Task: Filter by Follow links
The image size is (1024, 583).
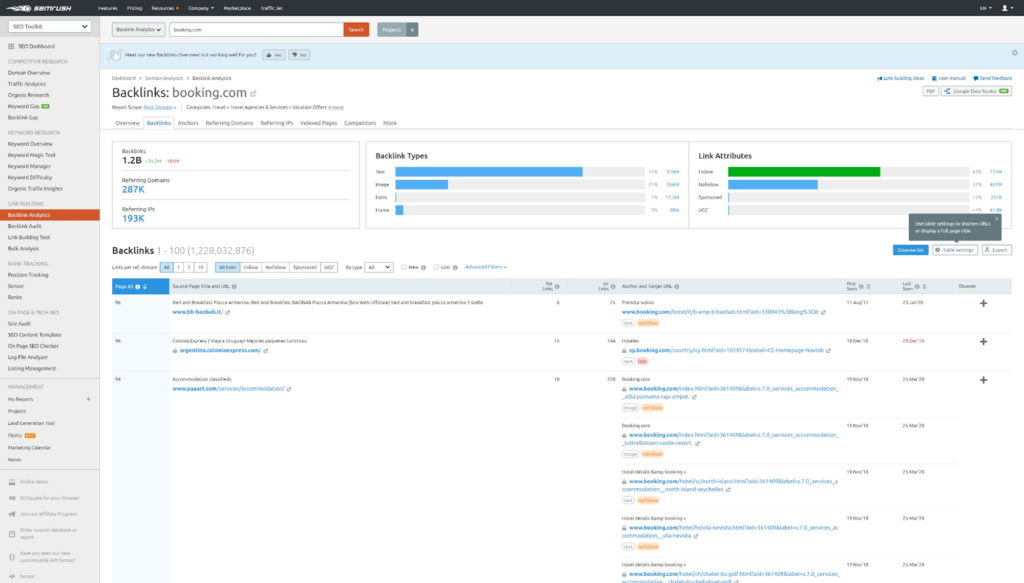Action: coord(250,267)
